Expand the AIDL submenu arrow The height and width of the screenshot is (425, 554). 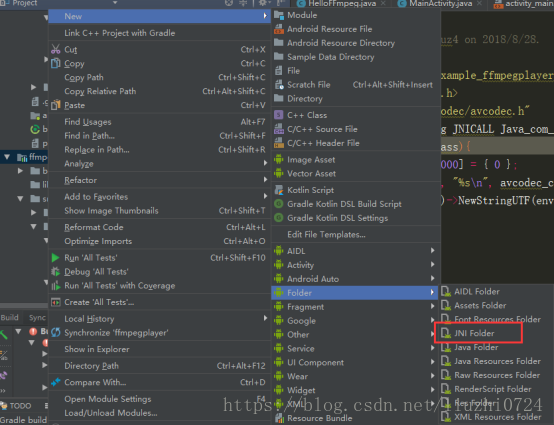432,250
